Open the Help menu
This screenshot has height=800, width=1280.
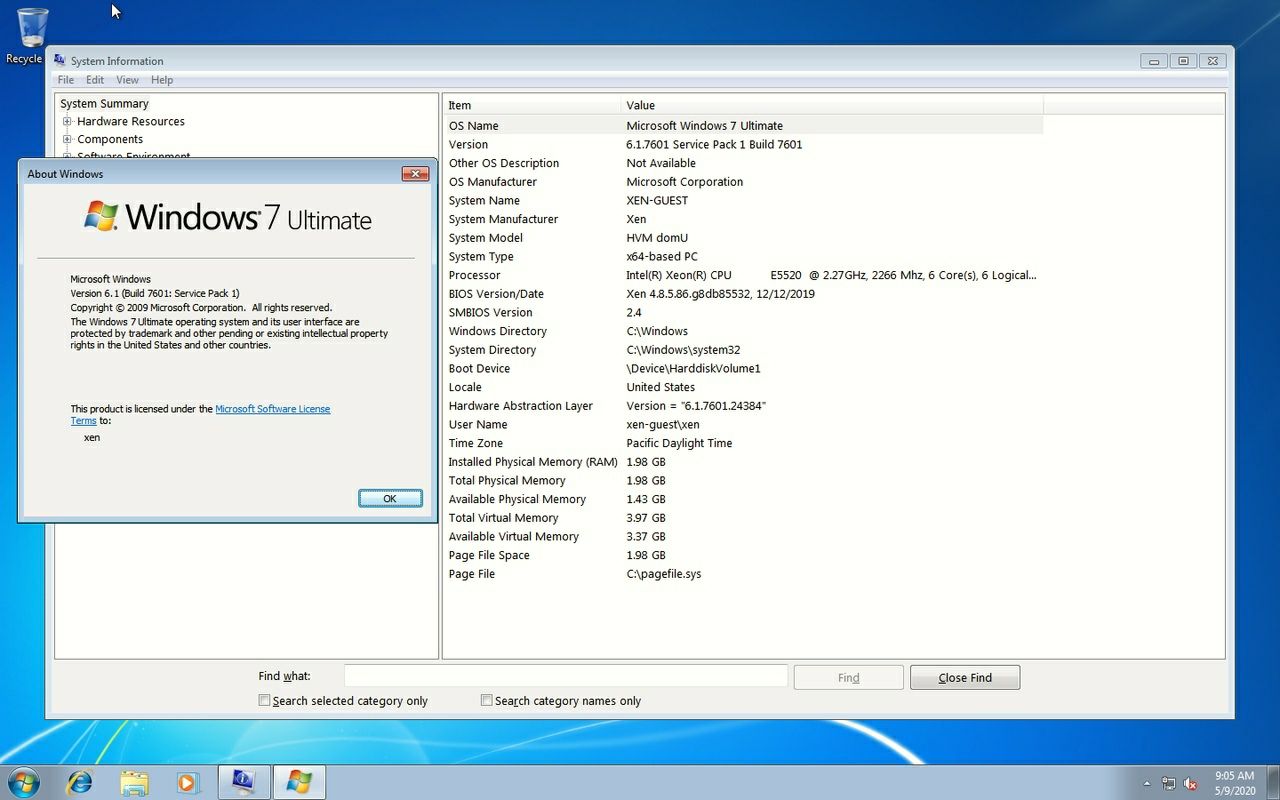[x=162, y=80]
